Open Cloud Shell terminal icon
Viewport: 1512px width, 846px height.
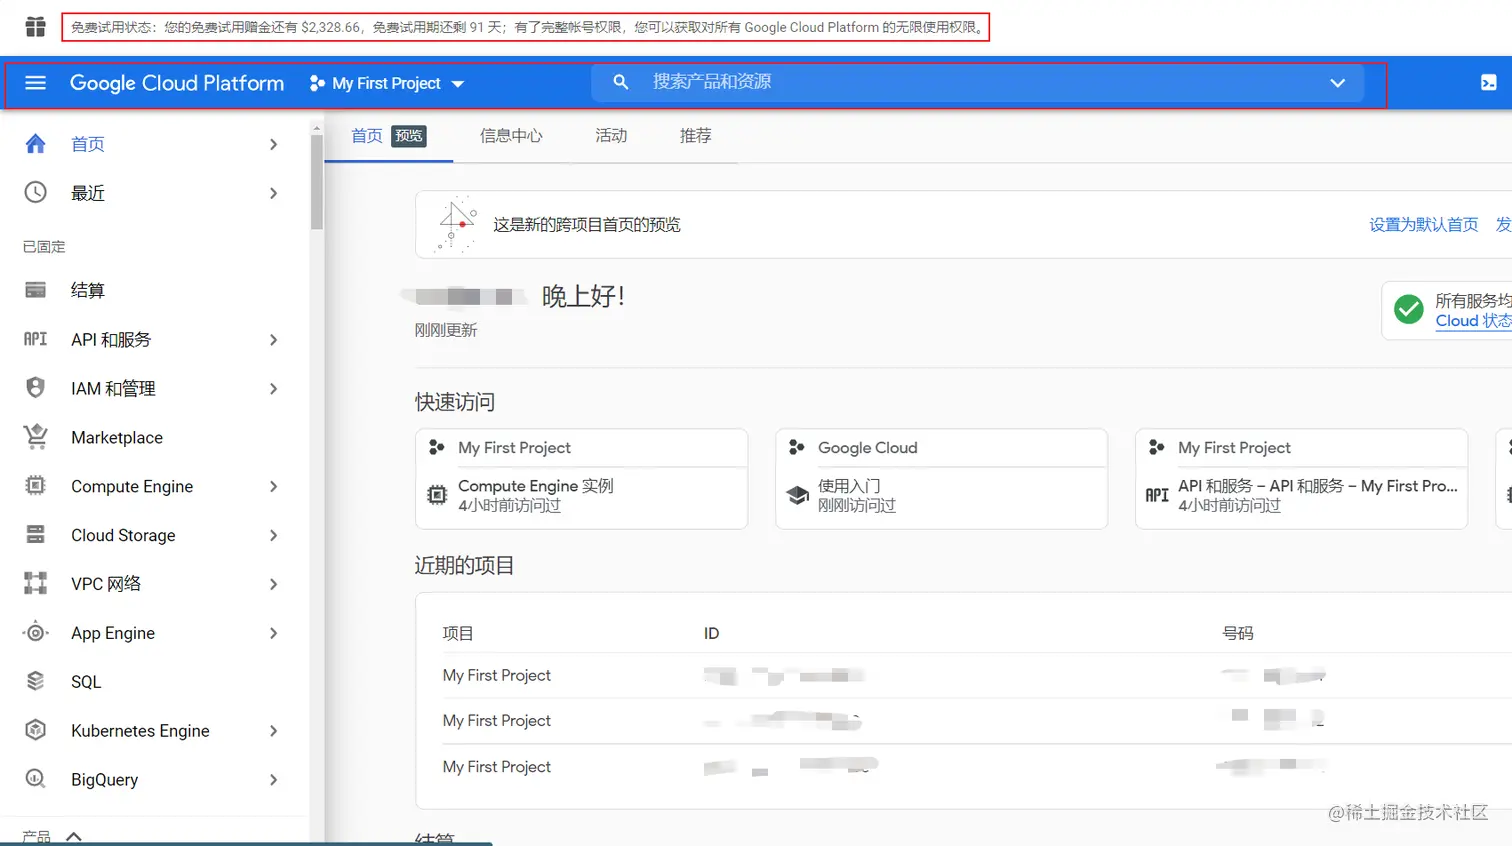[1488, 83]
